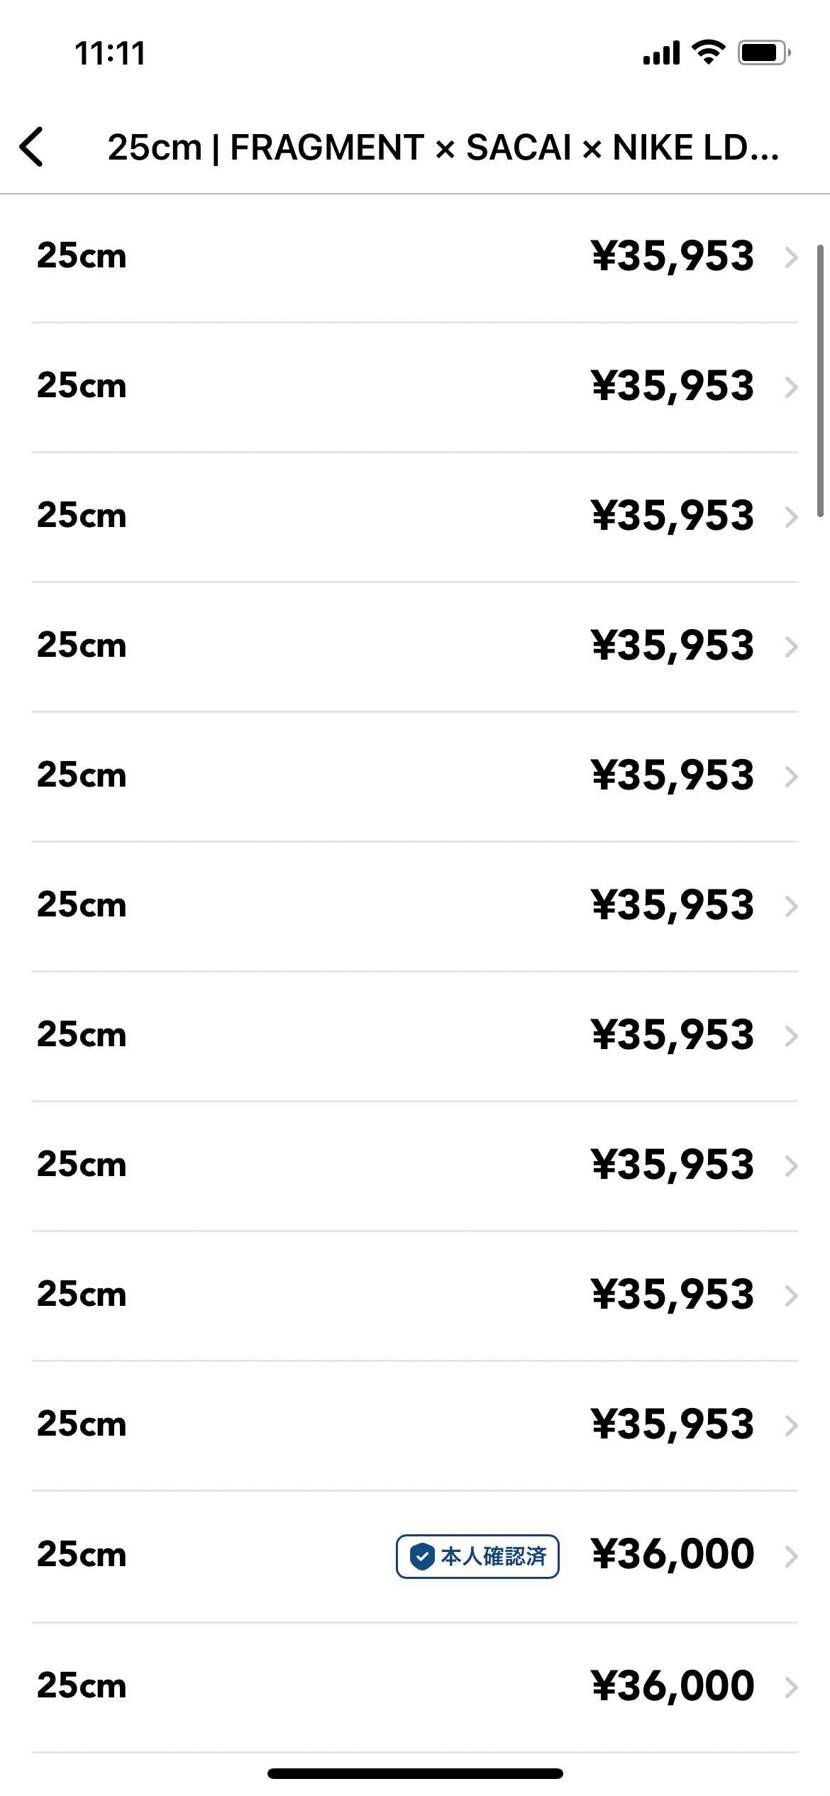This screenshot has height=1796, width=830.
Task: Tap the cellular signal icon in the status bar
Action: 661,53
